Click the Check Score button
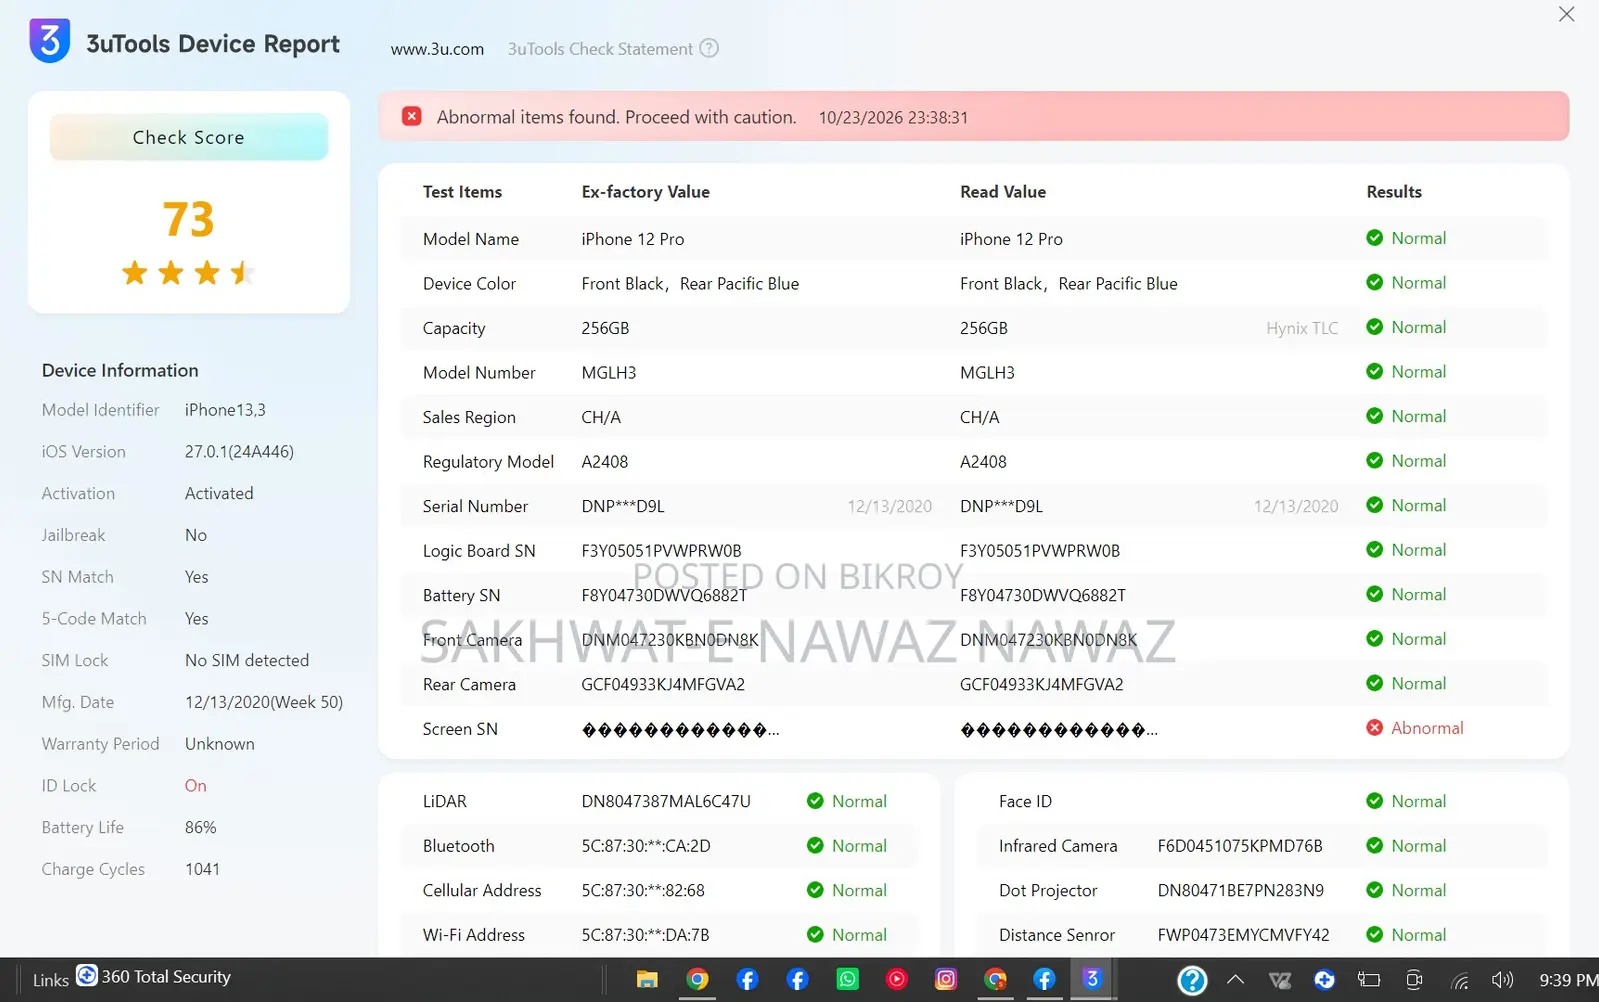1599x1002 pixels. pos(189,137)
